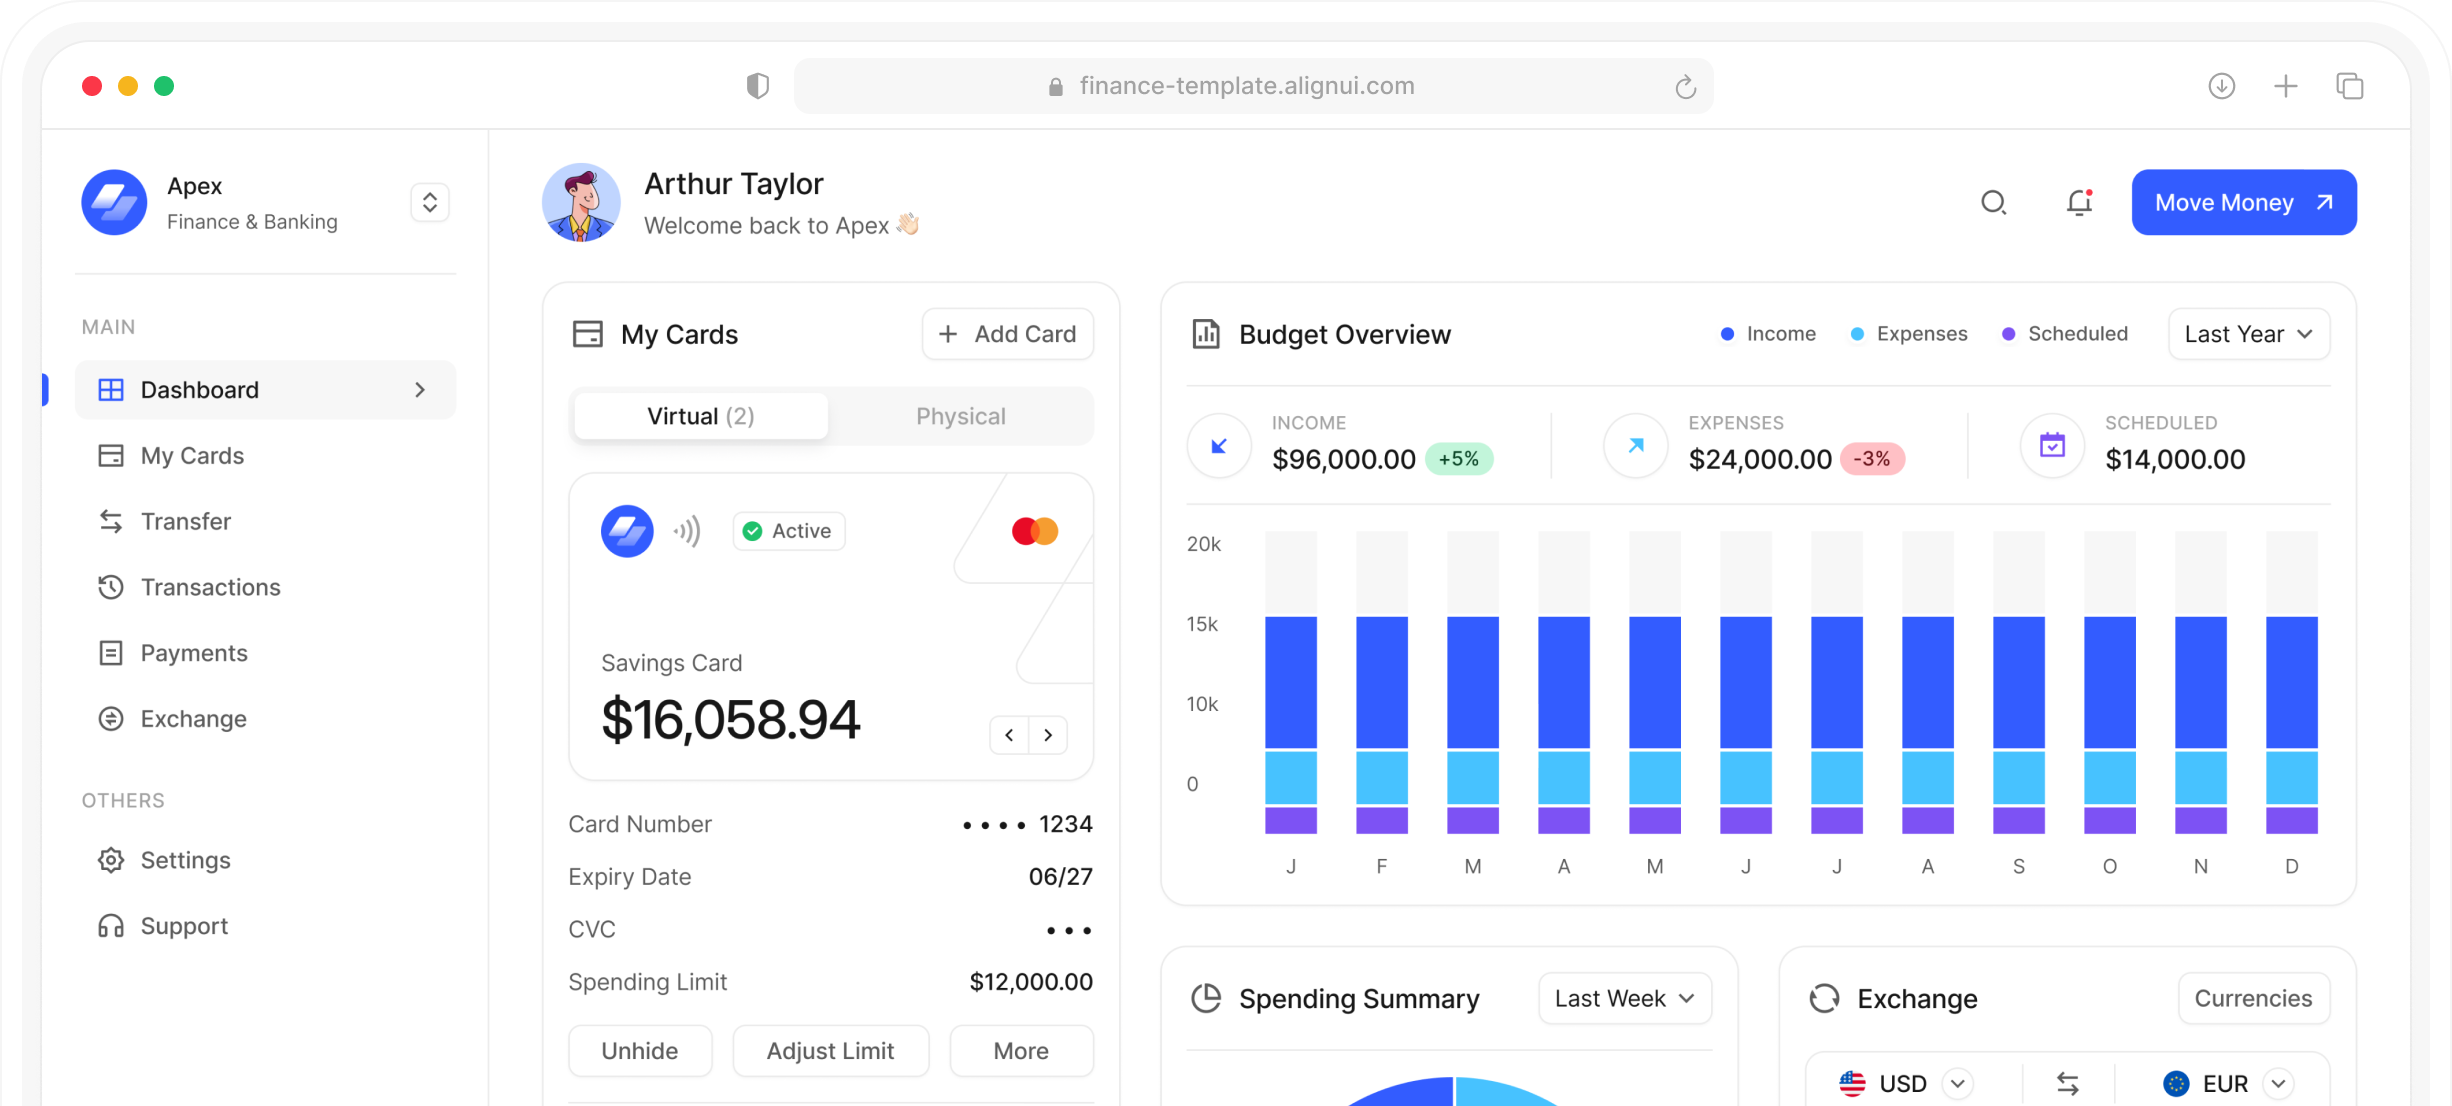The height and width of the screenshot is (1106, 2452).
Task: Open the search icon in header
Action: point(1993,203)
